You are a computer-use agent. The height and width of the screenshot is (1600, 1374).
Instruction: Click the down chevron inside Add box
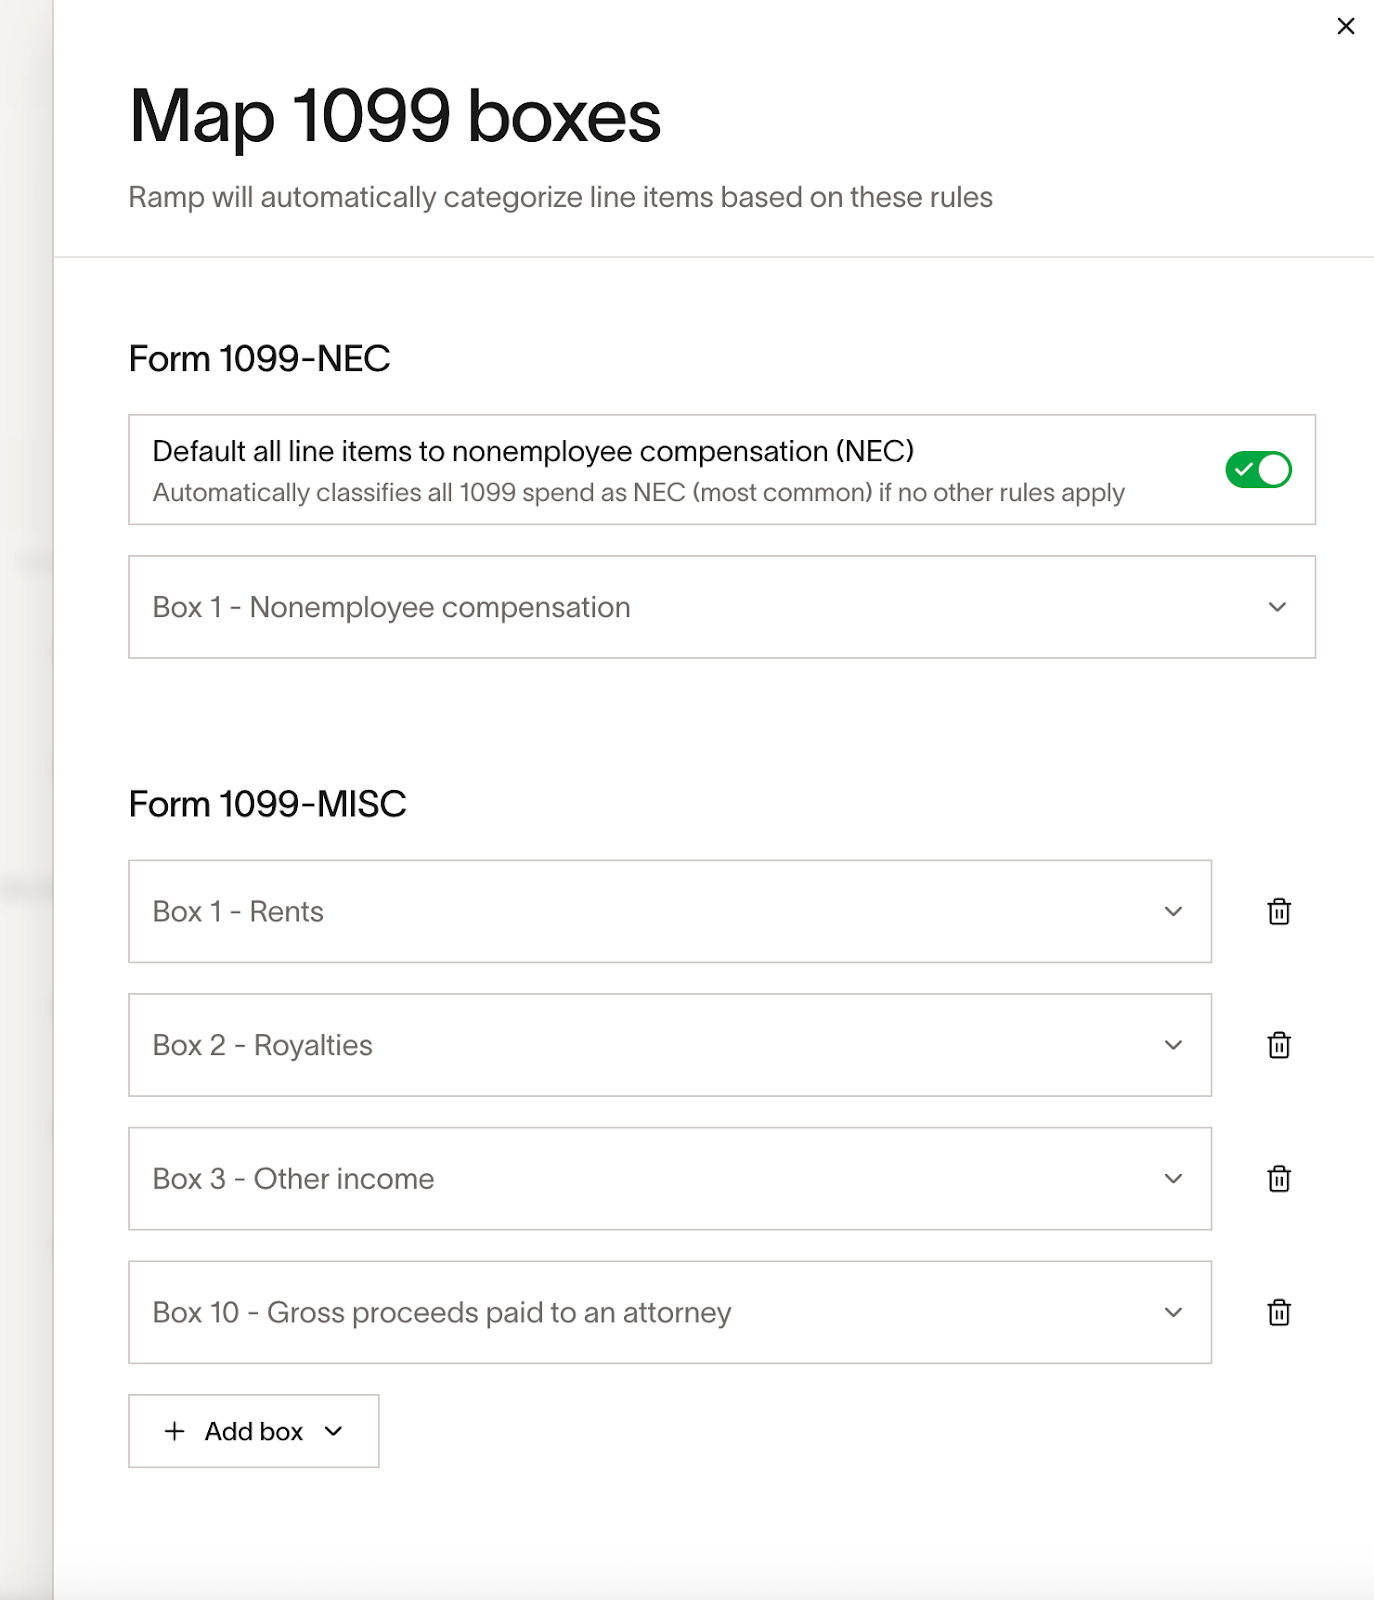[334, 1431]
